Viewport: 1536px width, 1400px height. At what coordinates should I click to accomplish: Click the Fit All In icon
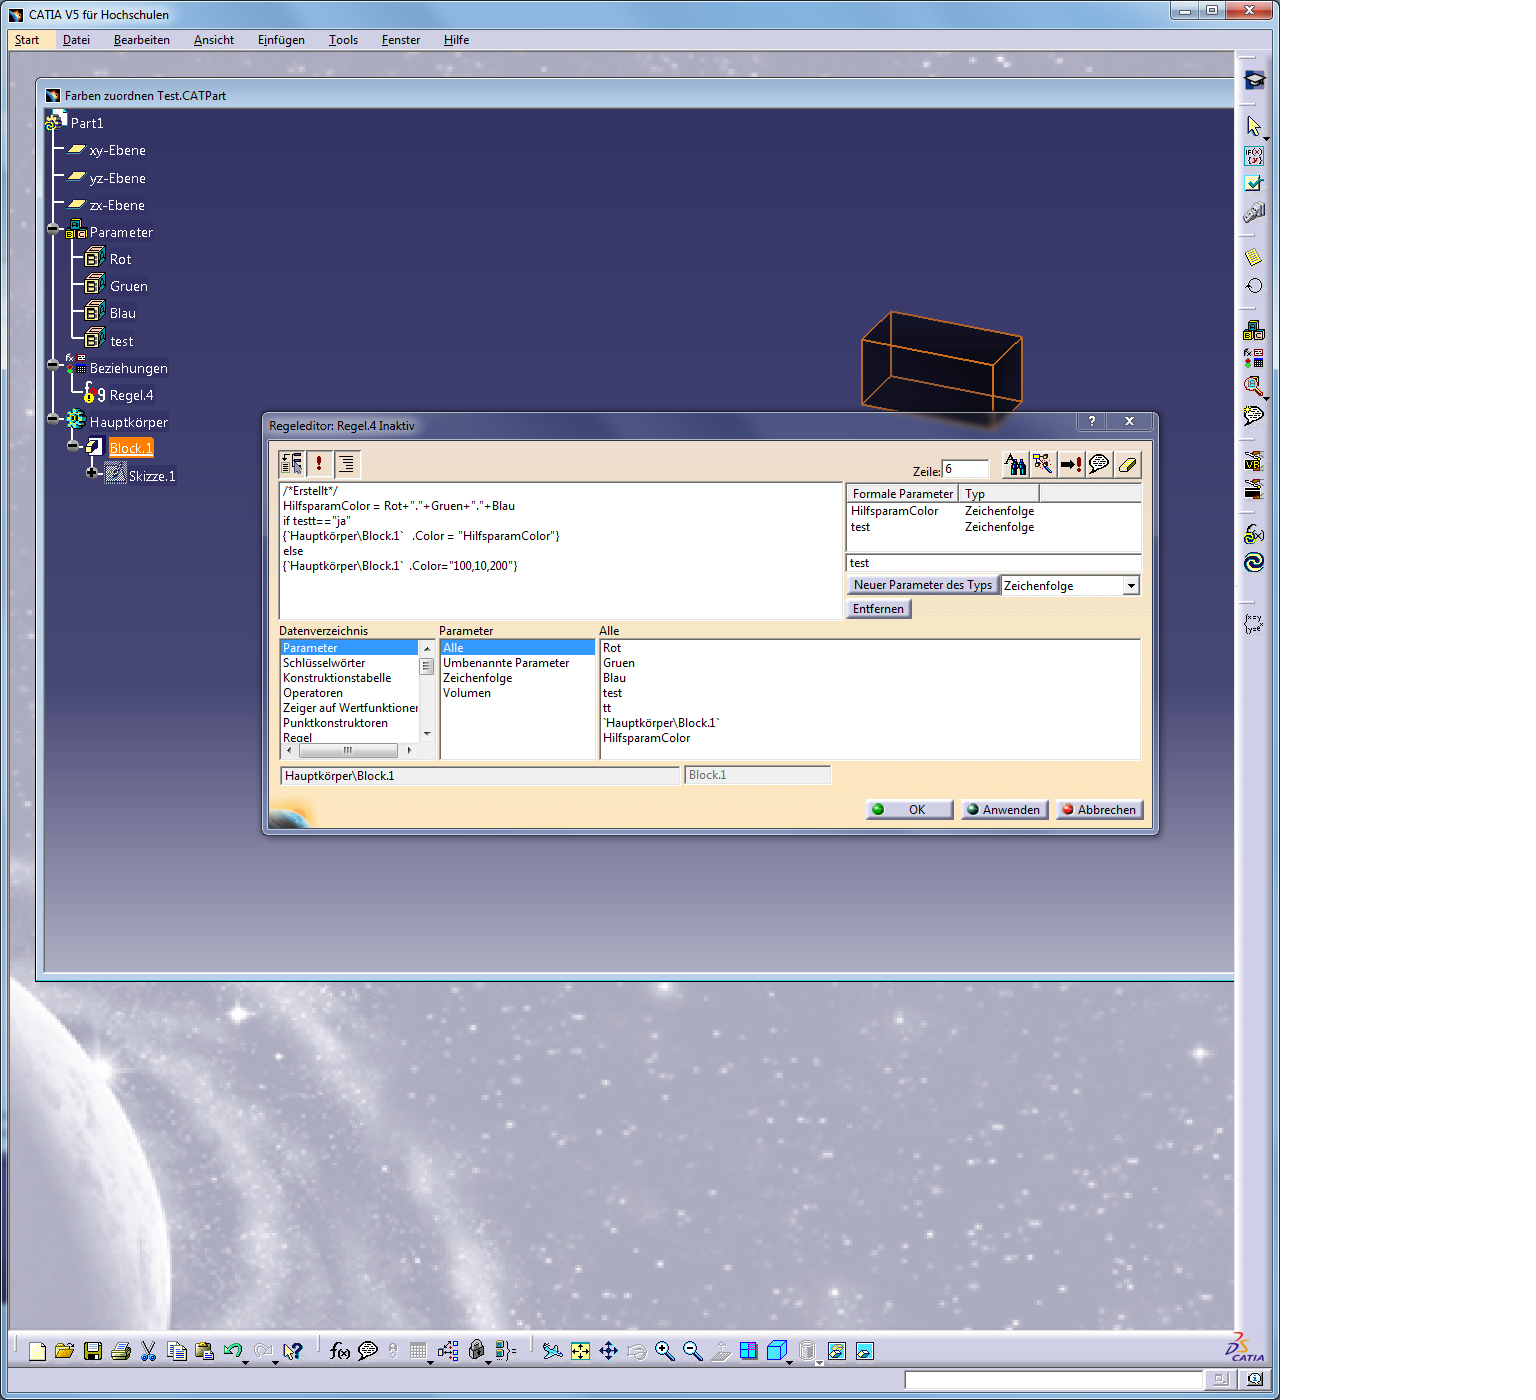tap(581, 1351)
